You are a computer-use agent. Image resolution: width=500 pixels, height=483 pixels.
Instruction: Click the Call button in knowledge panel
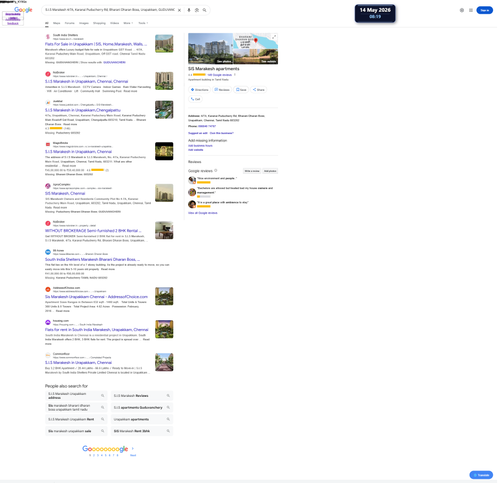195,99
